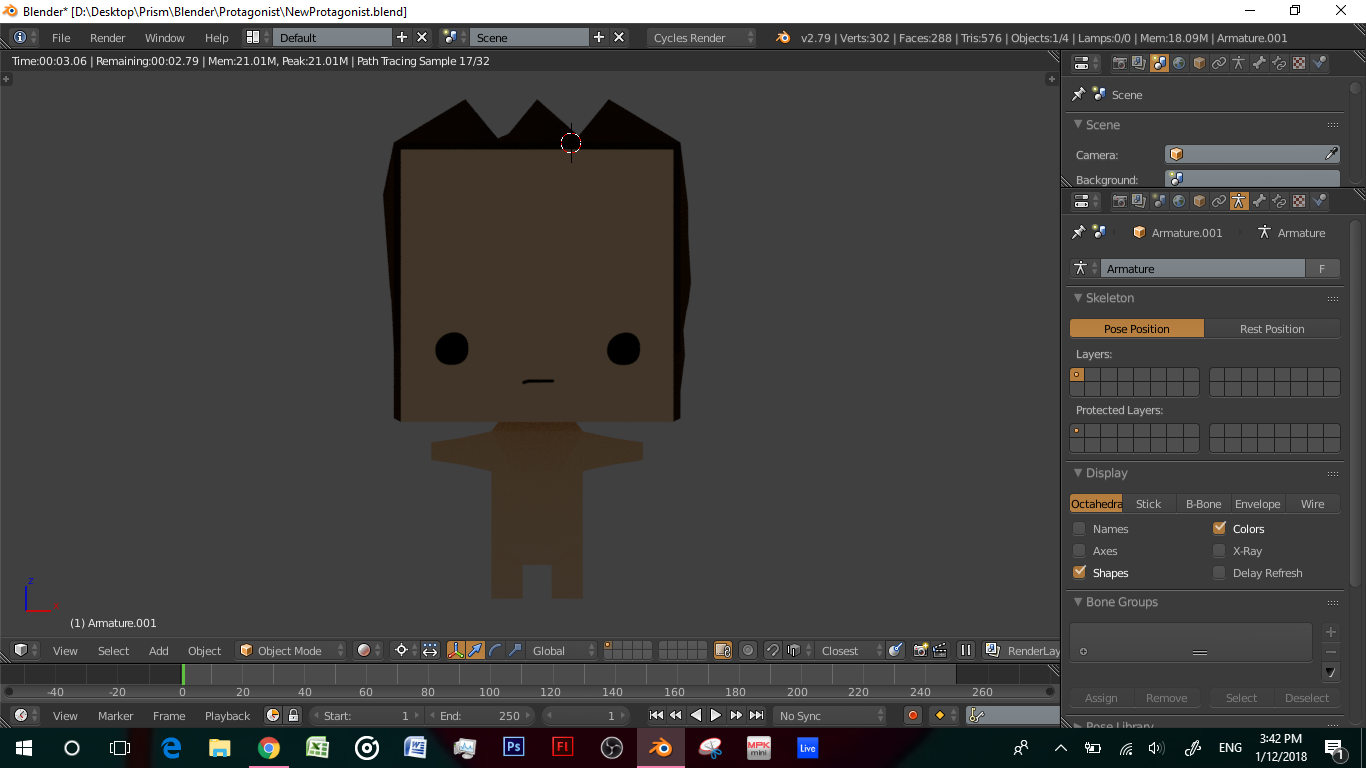Open timeline Playback menu
Viewport: 1366px width, 768px height.
227,715
